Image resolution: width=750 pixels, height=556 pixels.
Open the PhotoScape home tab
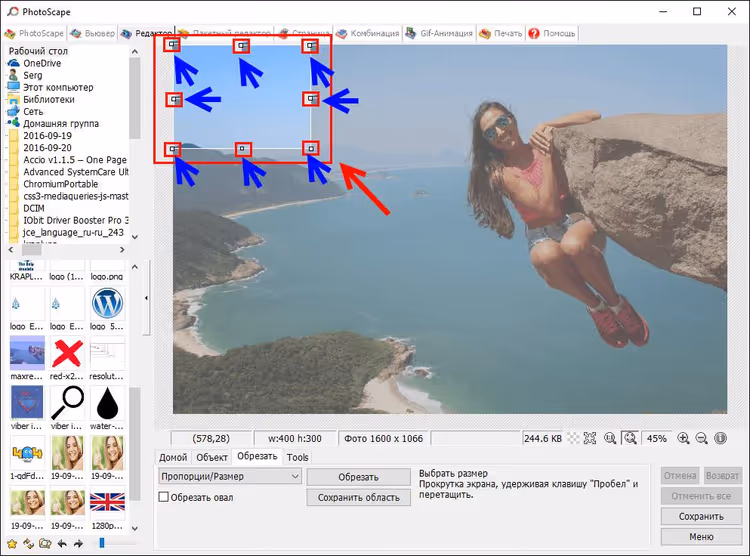34,33
